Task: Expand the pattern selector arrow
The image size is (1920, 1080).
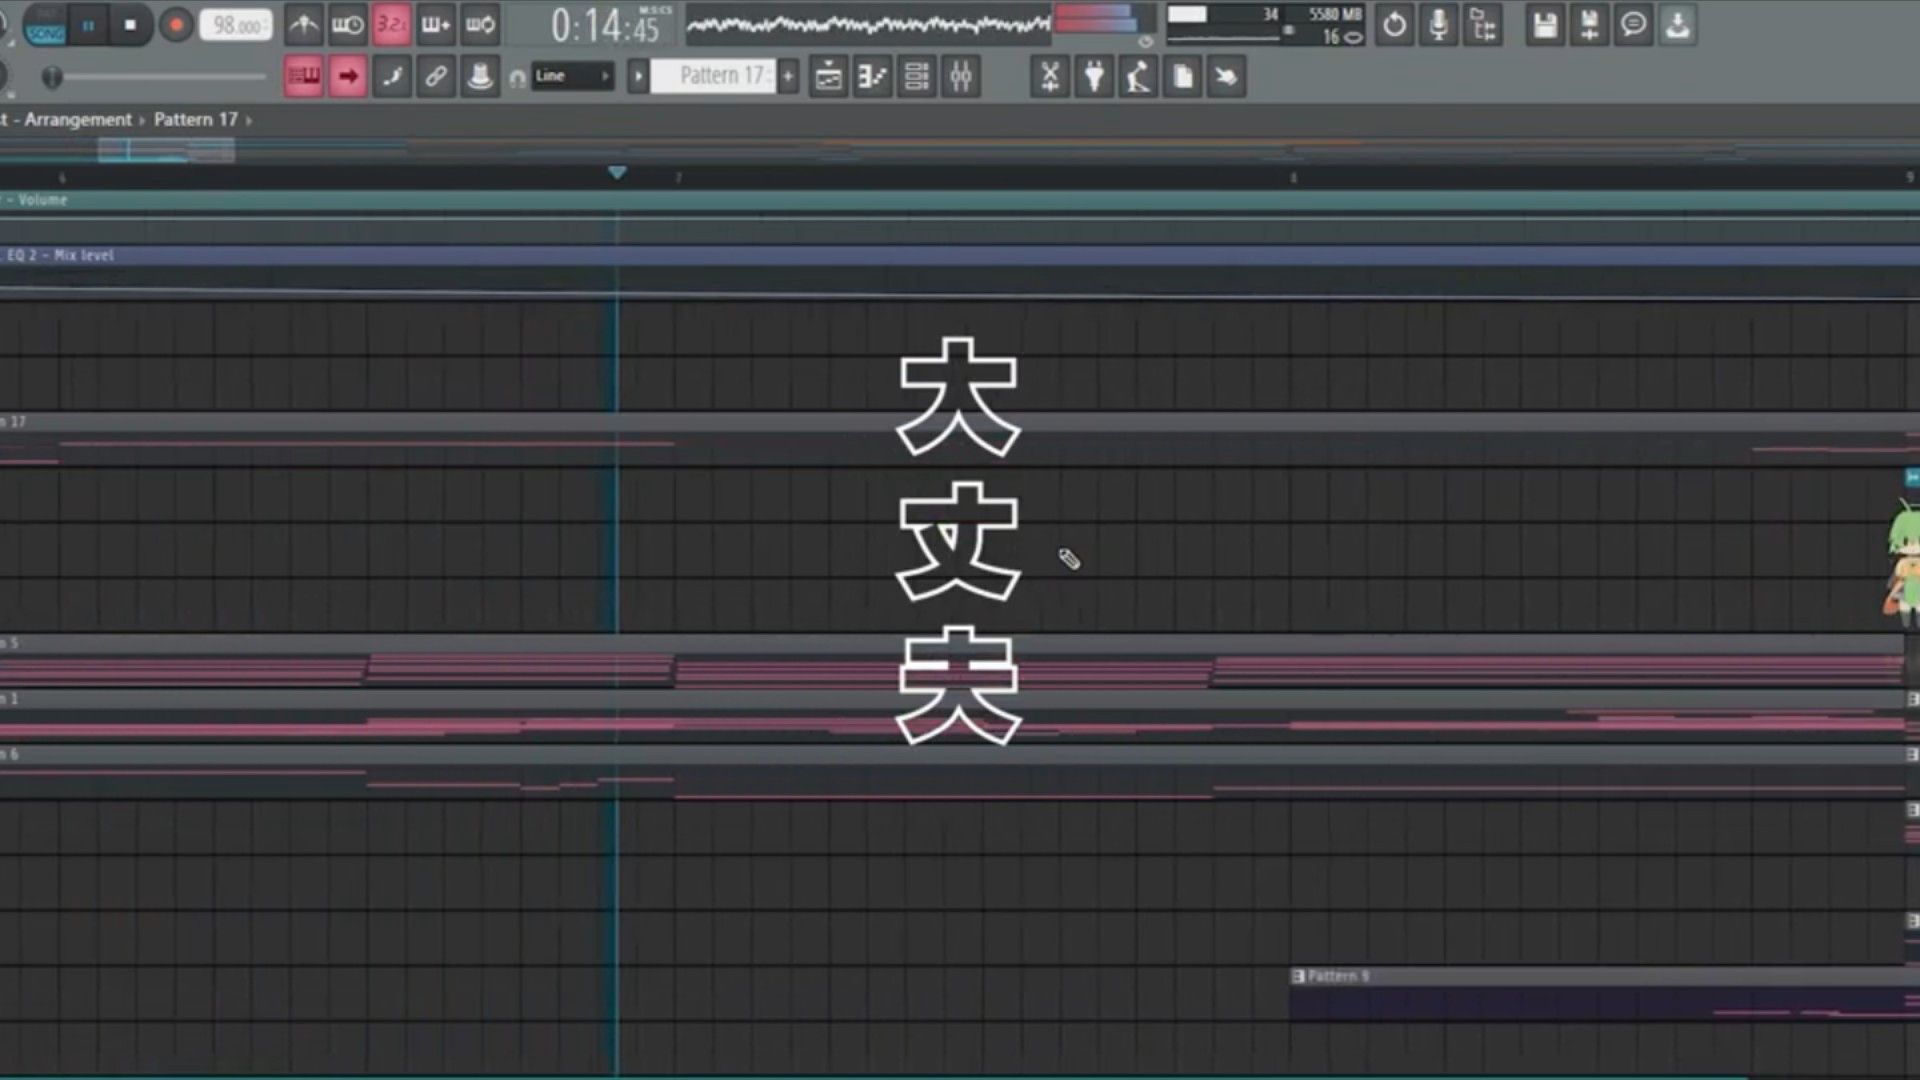Action: click(x=638, y=76)
